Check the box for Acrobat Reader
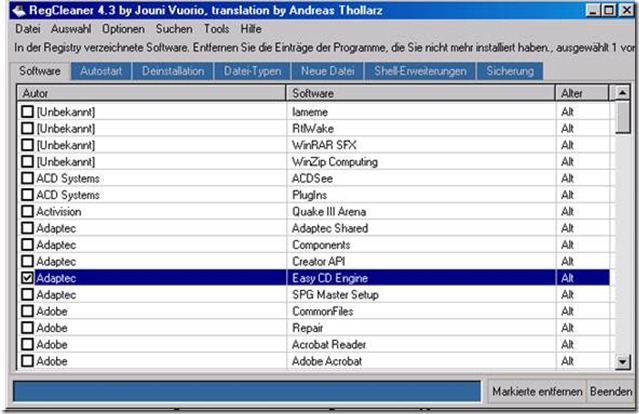Screen dimensions: 639x414 (27, 344)
